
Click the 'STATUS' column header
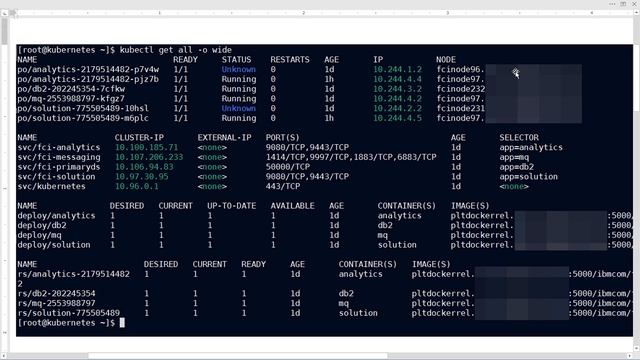pyautogui.click(x=236, y=60)
